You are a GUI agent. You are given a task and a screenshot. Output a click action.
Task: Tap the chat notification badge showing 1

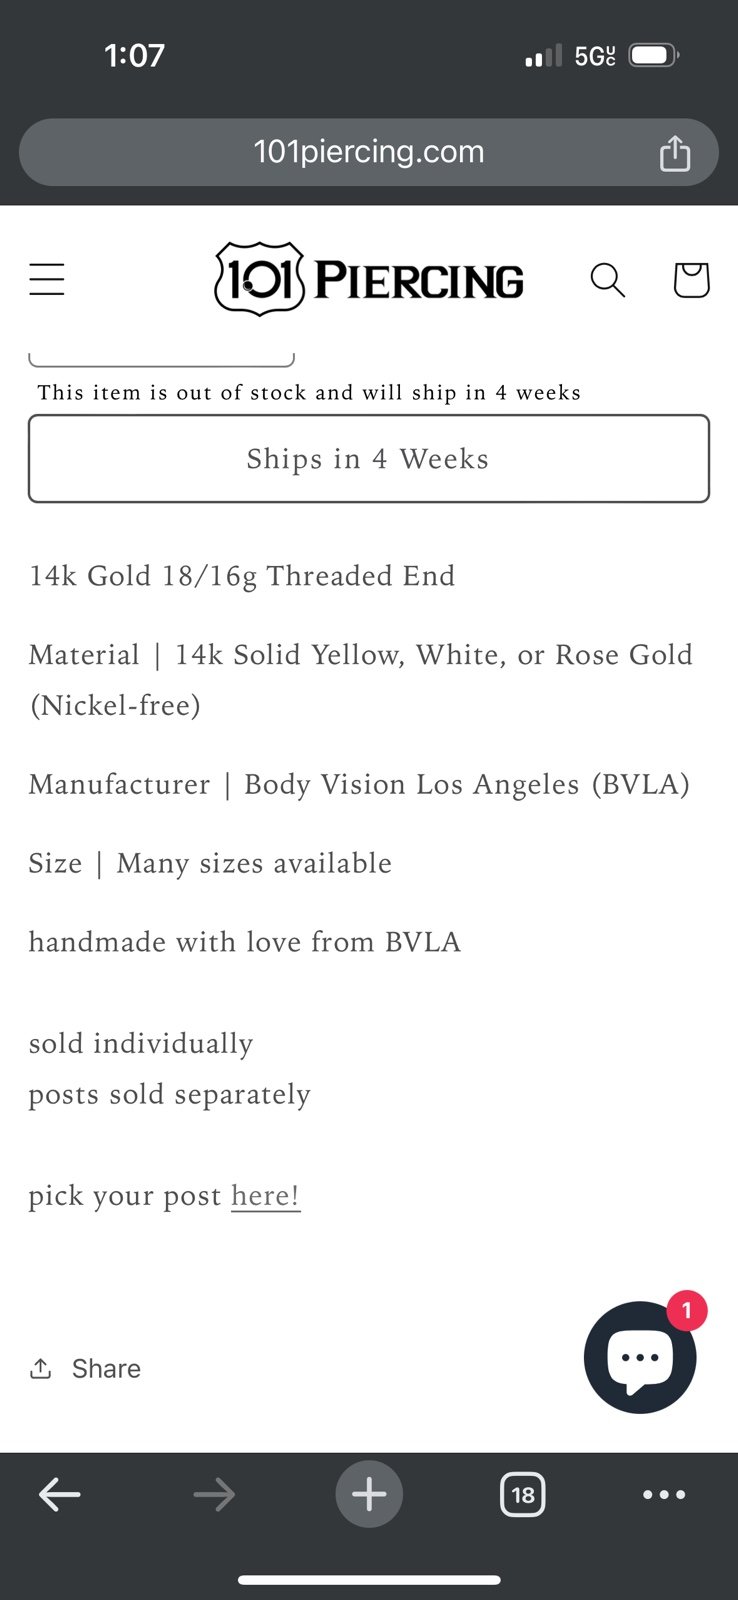pyautogui.click(x=686, y=1310)
